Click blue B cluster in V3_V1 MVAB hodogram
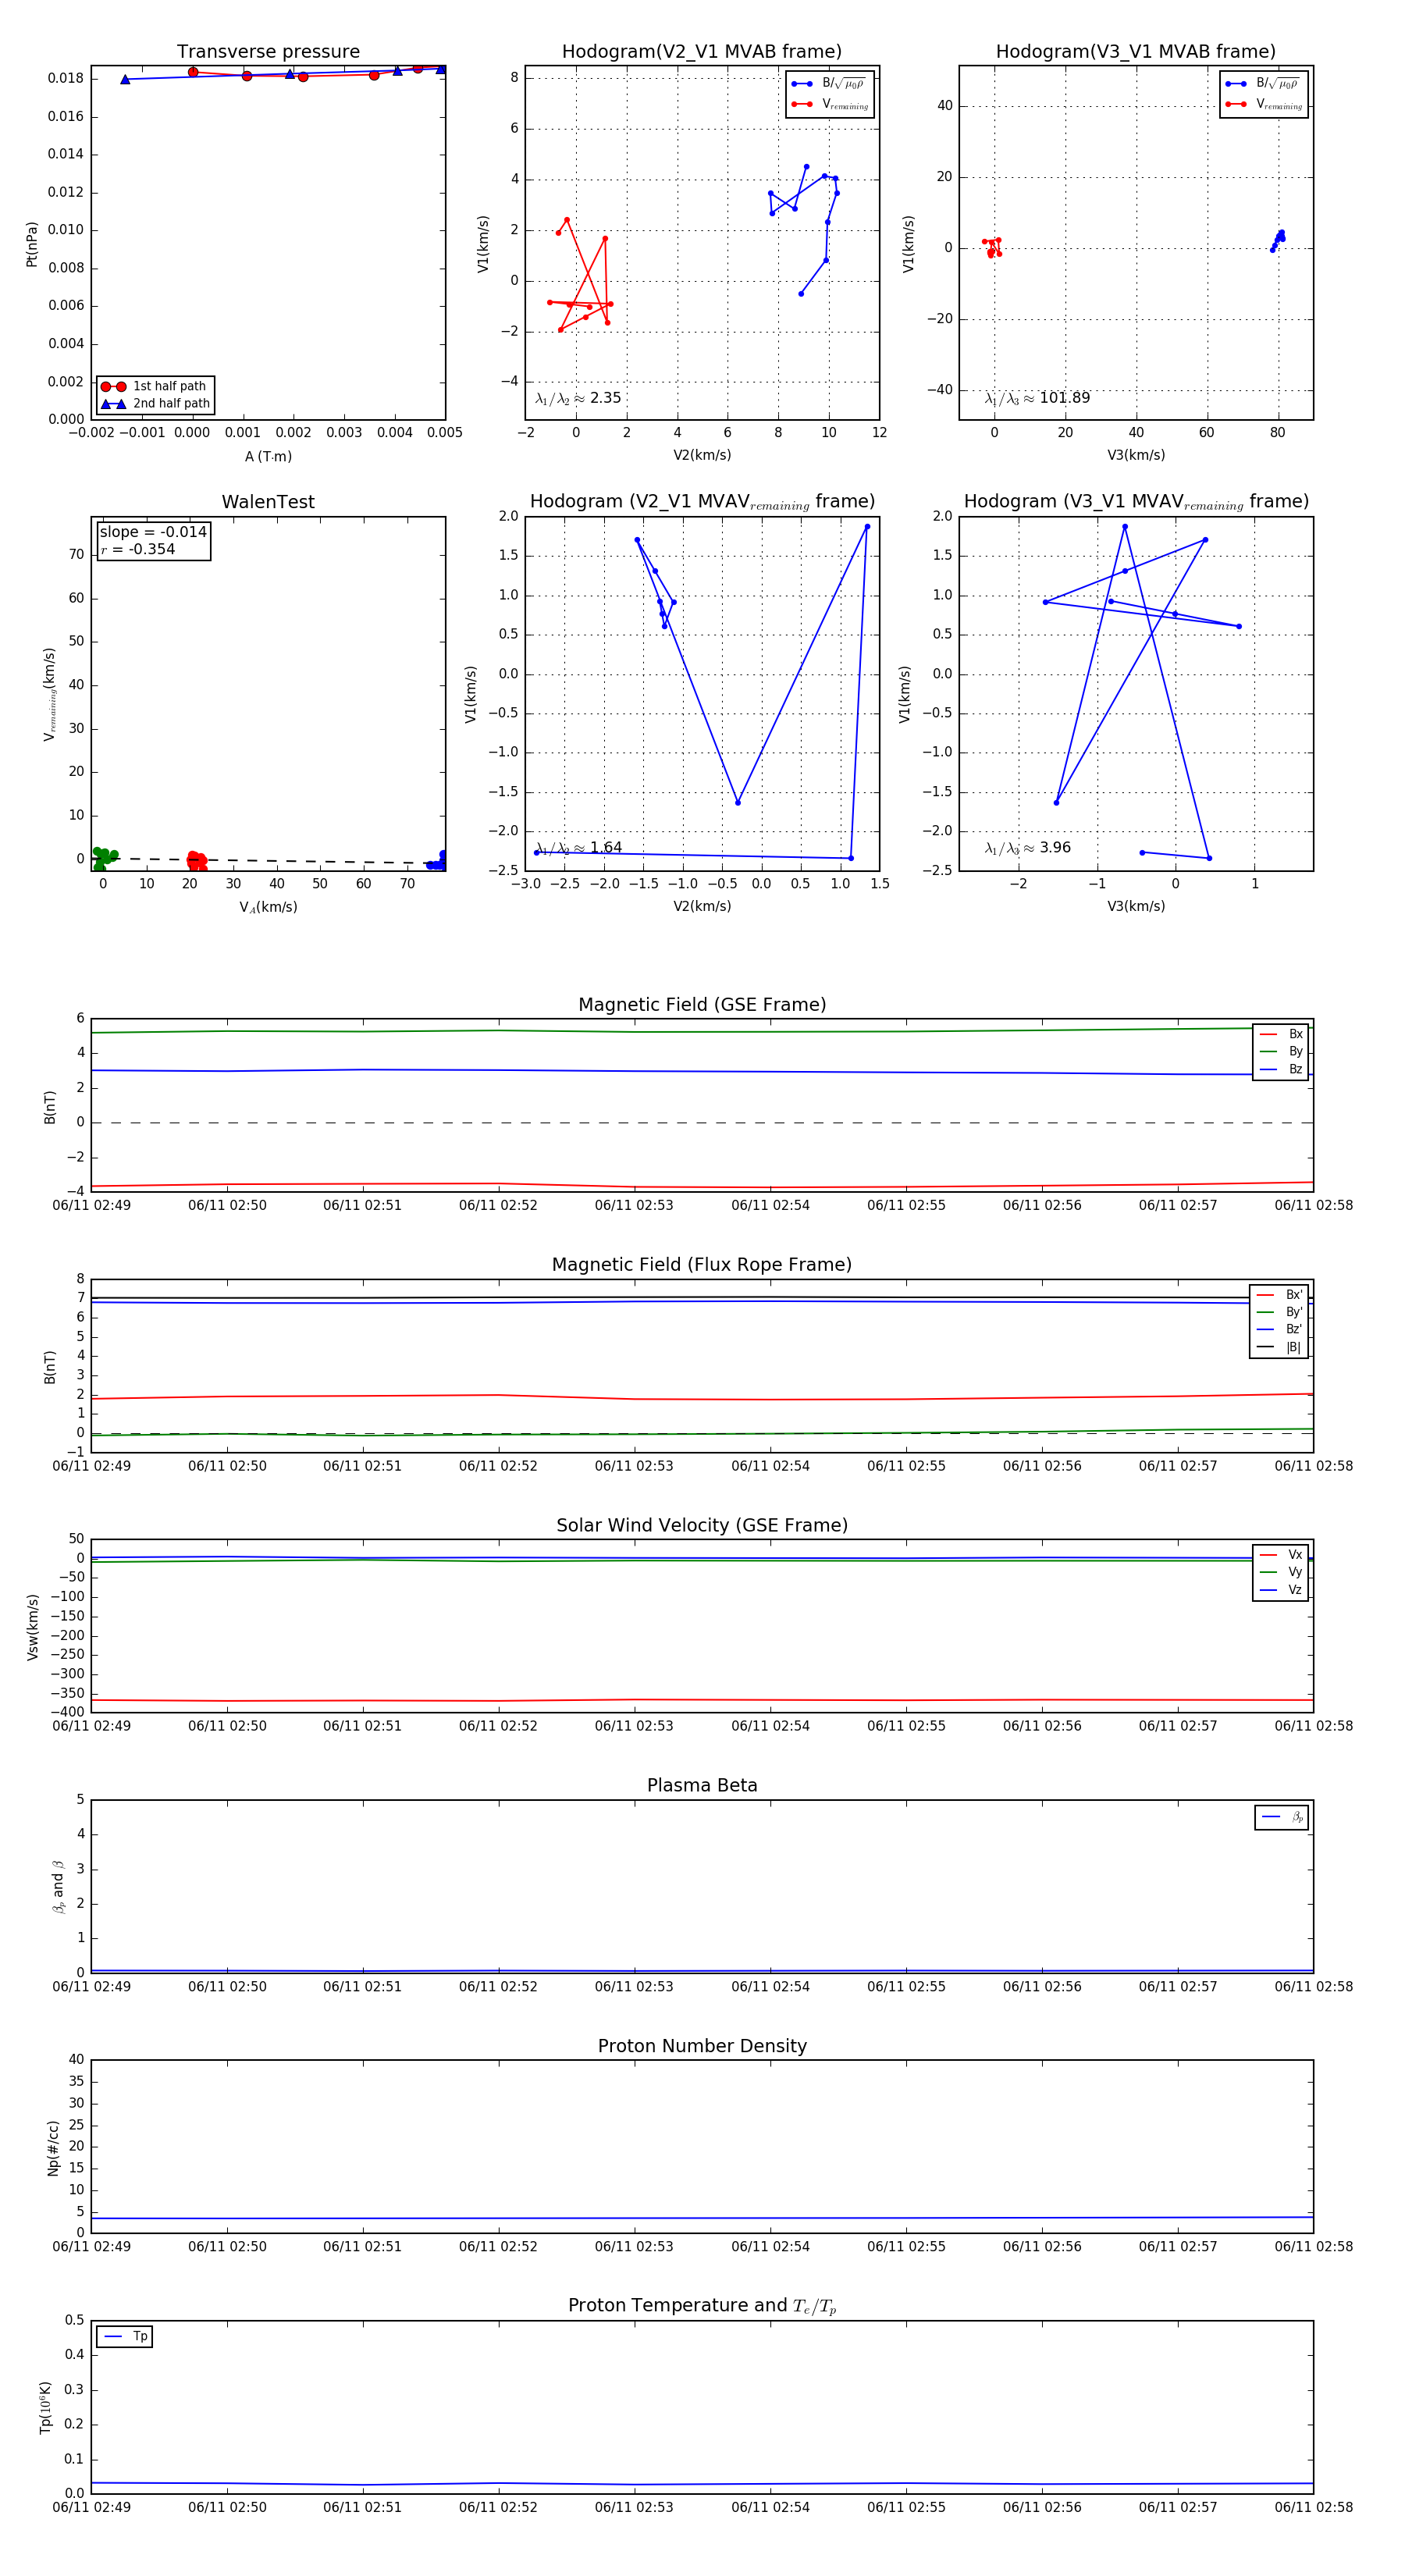This screenshot has height=2576, width=1405. 1278,240
